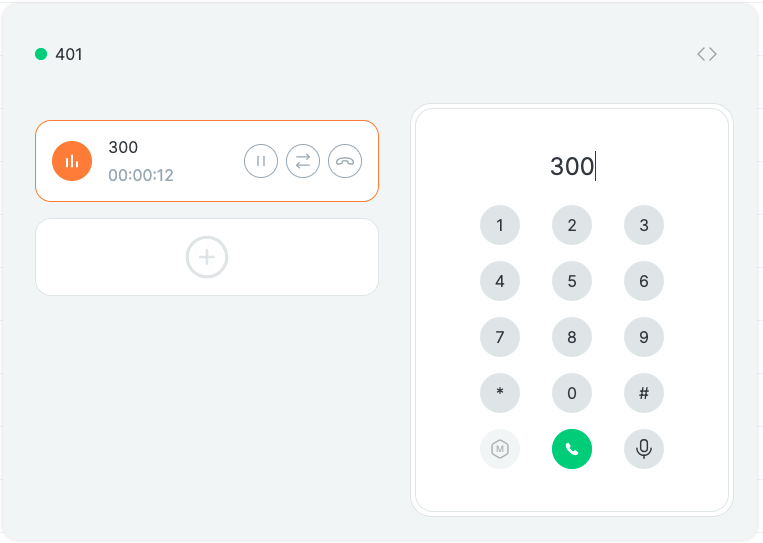Click the green status dot for 401
Viewport: 763px width, 543px height.
pyautogui.click(x=41, y=54)
